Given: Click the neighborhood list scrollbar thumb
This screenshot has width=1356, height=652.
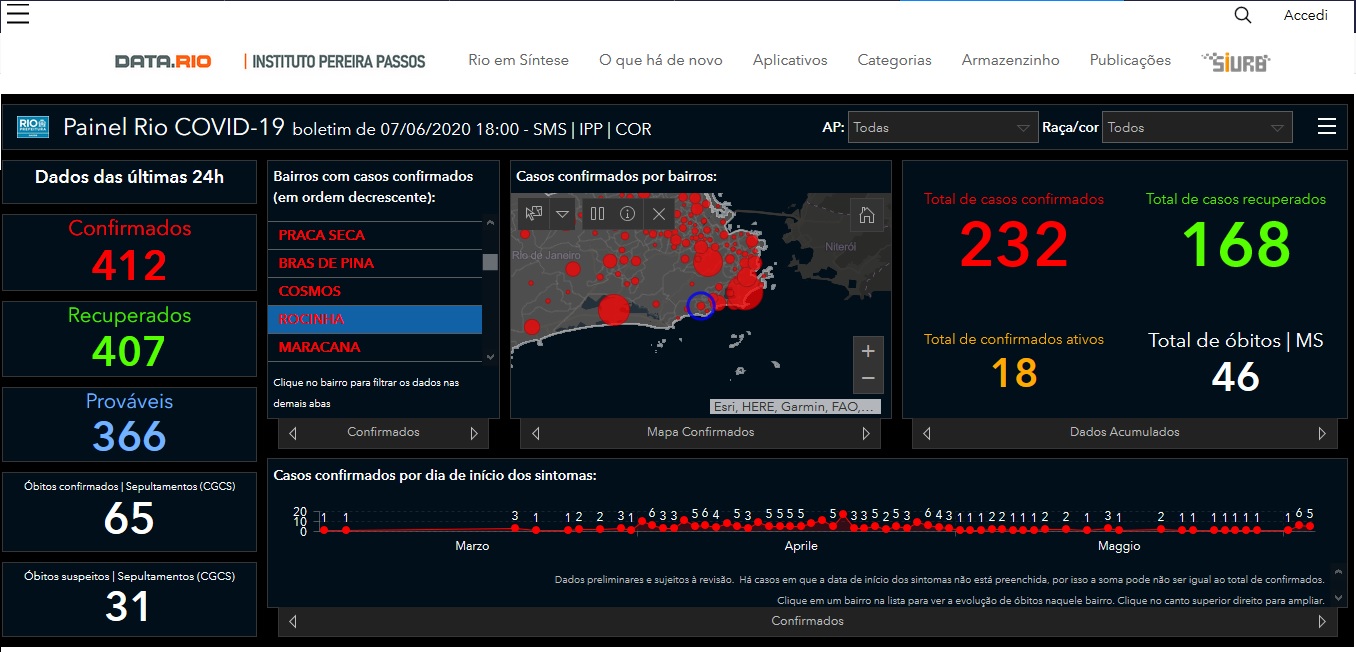Looking at the screenshot, I should click(490, 262).
